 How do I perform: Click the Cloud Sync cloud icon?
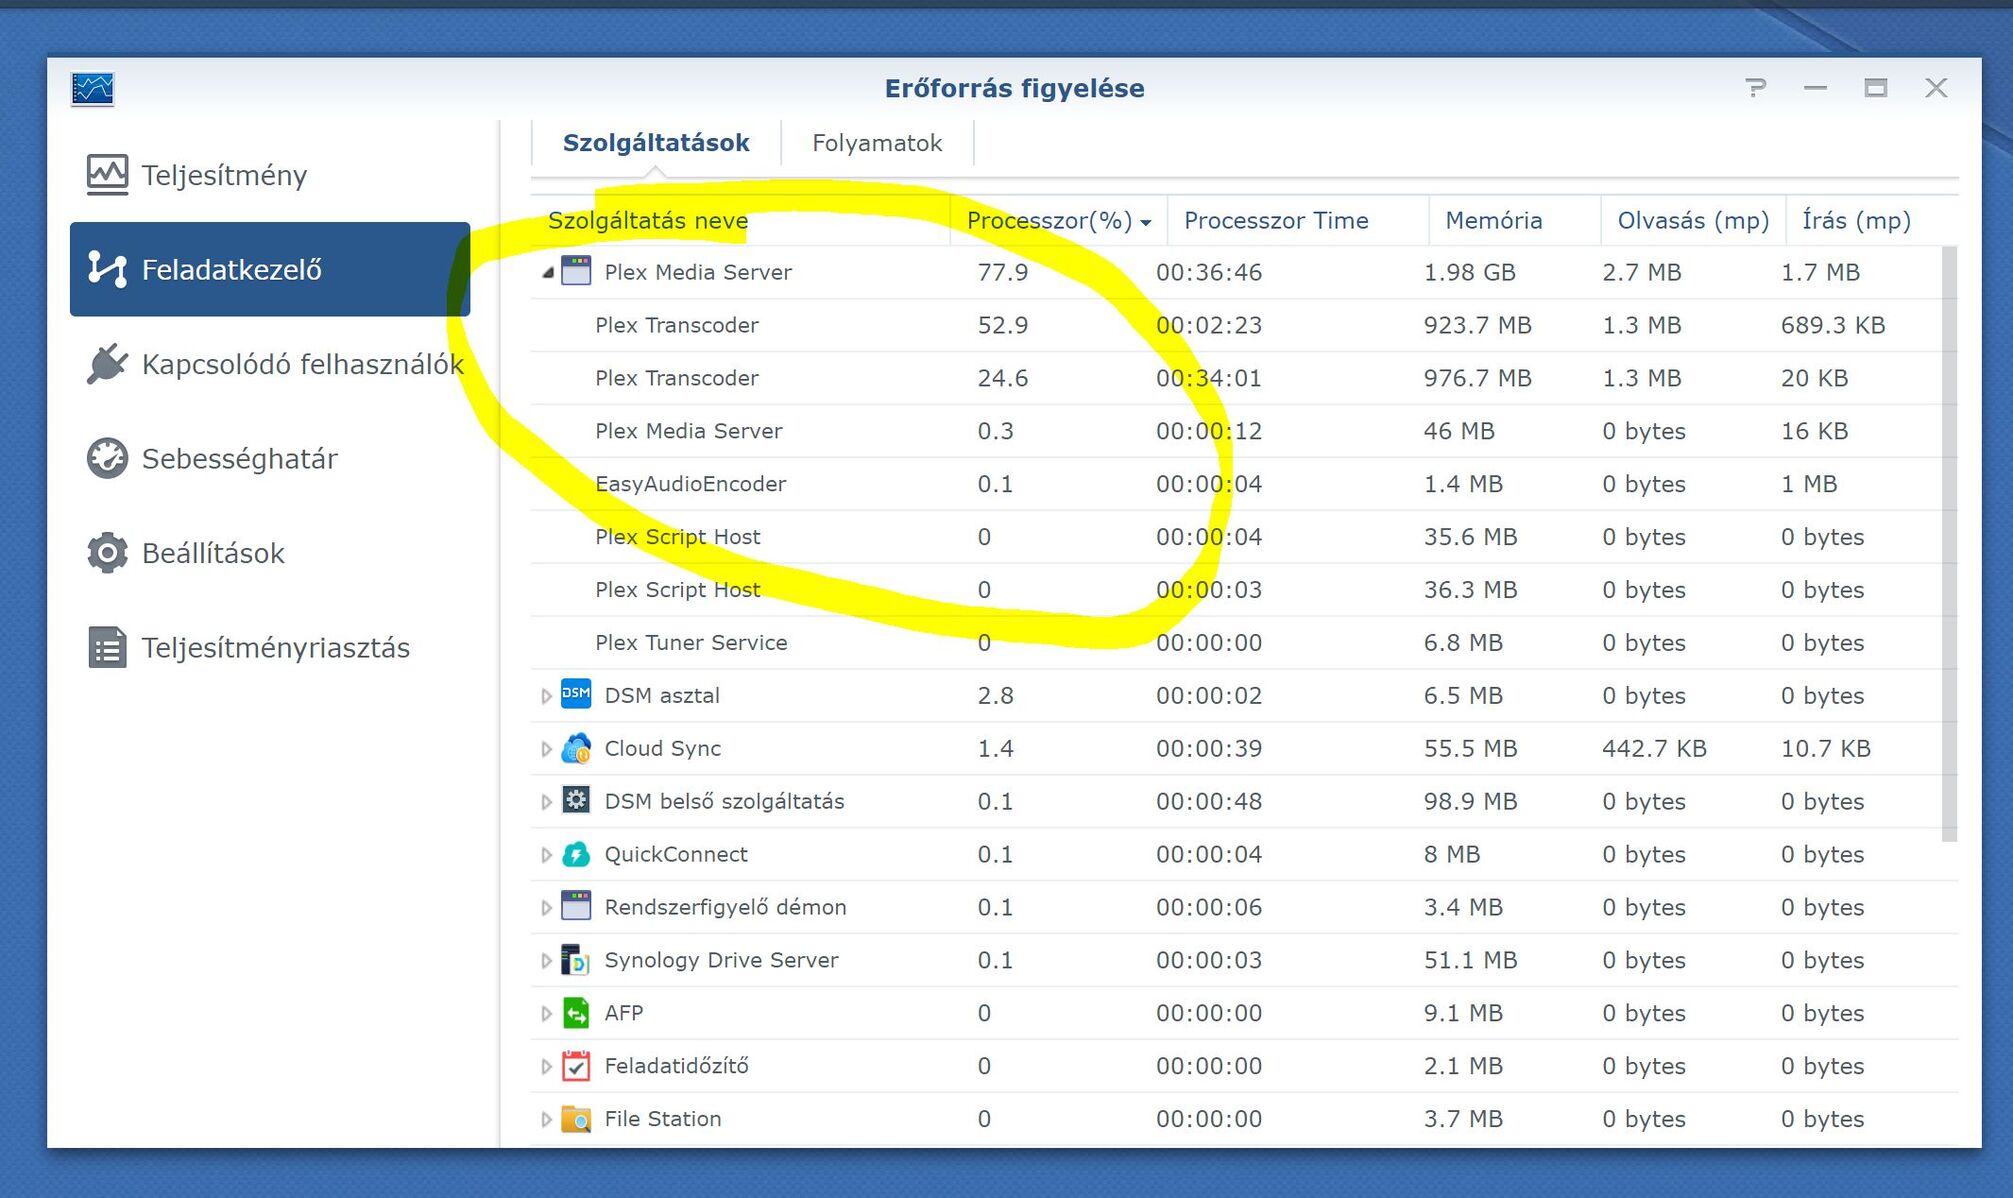tap(576, 747)
